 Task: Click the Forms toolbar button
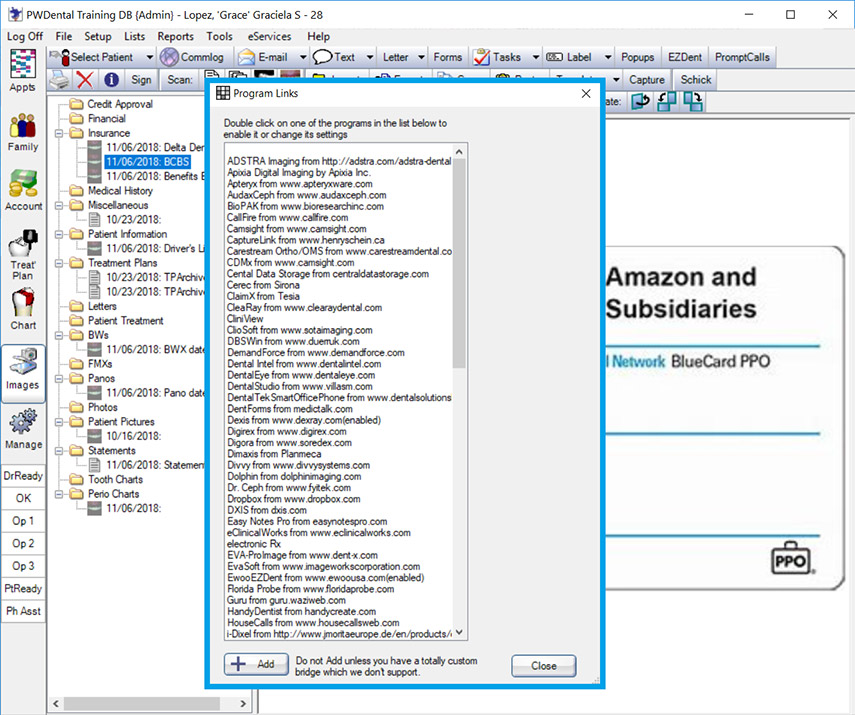coord(448,57)
